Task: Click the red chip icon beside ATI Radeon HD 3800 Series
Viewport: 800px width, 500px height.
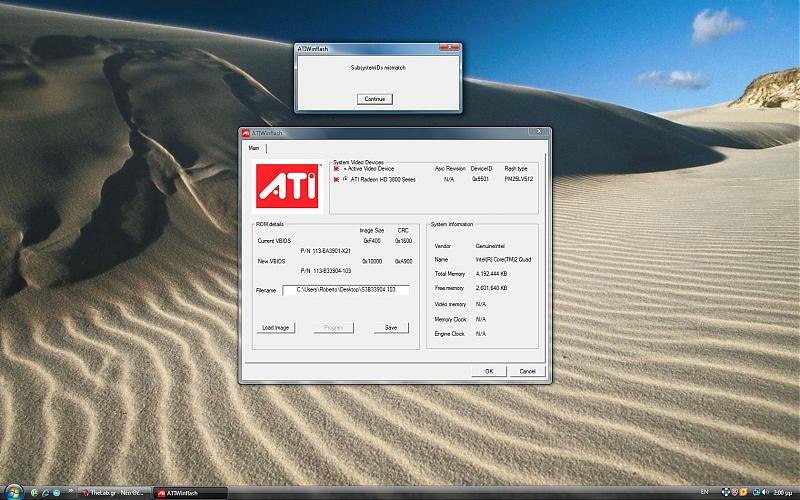Action: pyautogui.click(x=336, y=179)
